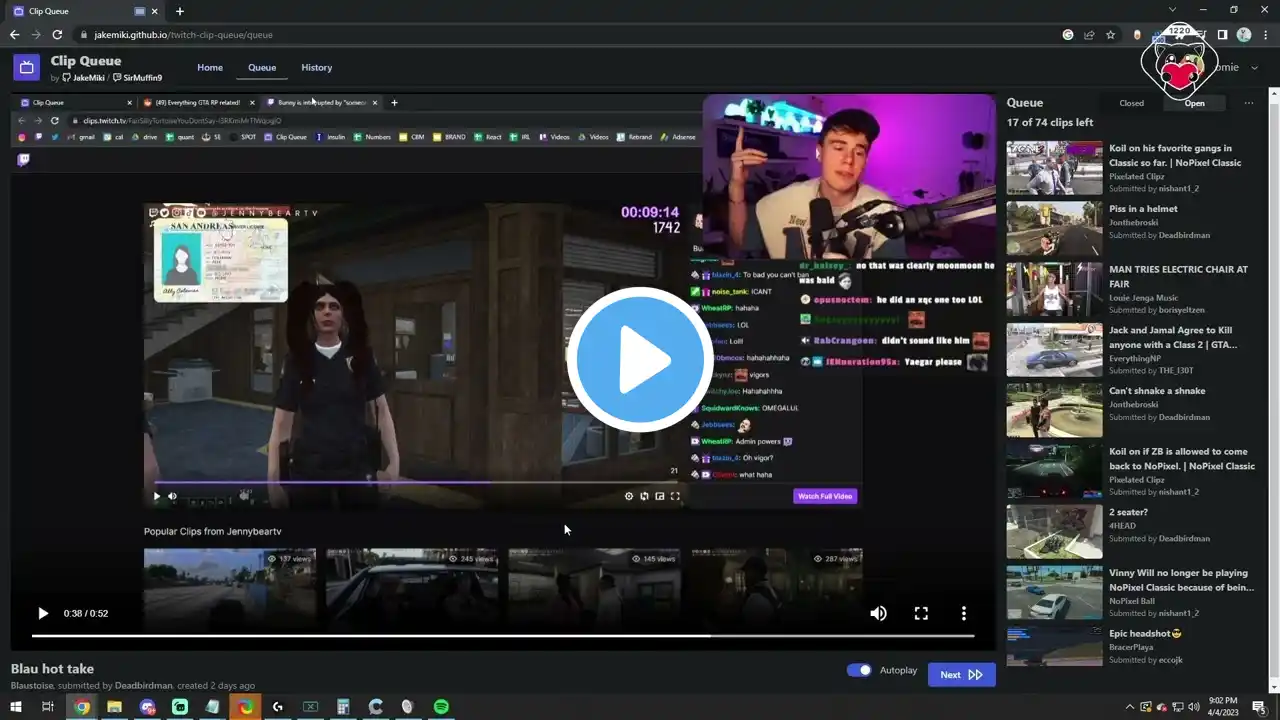Click 'Watch Full Video' on the Twitch clip
The height and width of the screenshot is (720, 1280).
(825, 496)
